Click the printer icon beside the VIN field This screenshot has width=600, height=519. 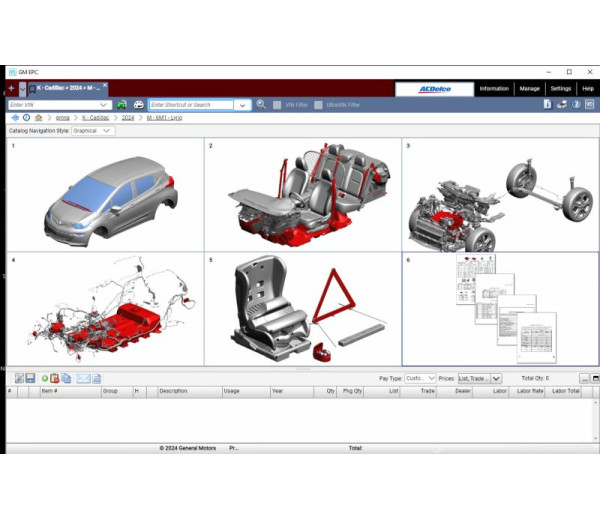137,104
